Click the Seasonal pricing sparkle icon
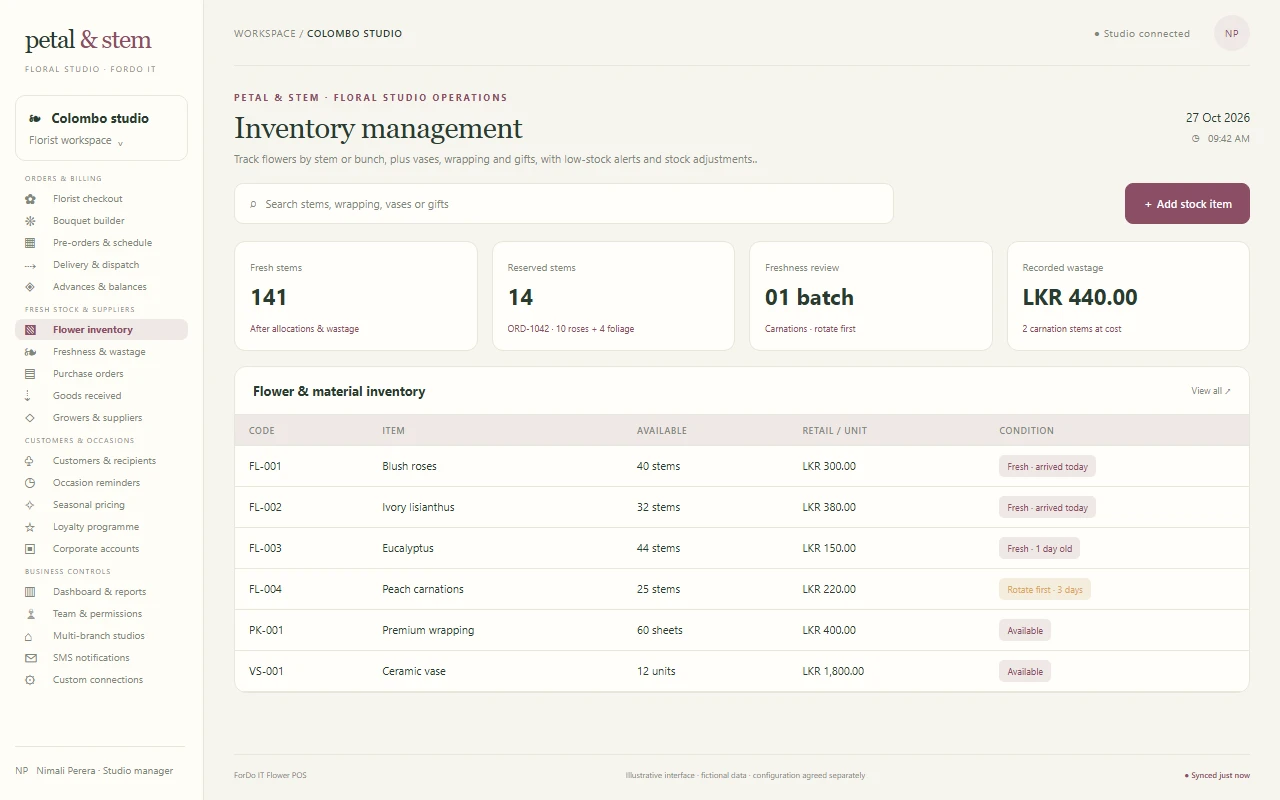This screenshot has width=1280, height=800. 30,505
